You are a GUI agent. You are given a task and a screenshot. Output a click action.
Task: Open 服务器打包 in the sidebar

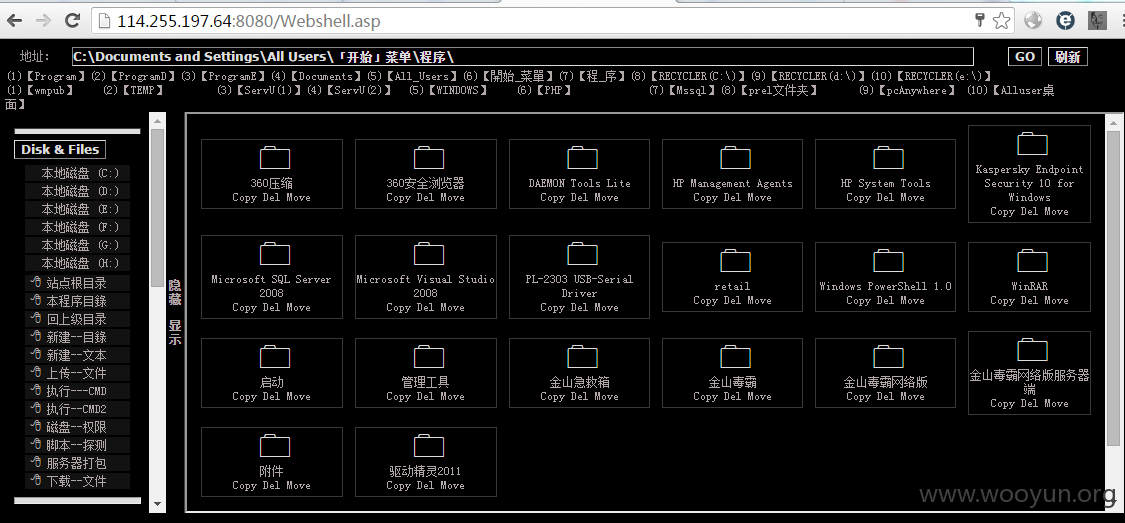(77, 462)
